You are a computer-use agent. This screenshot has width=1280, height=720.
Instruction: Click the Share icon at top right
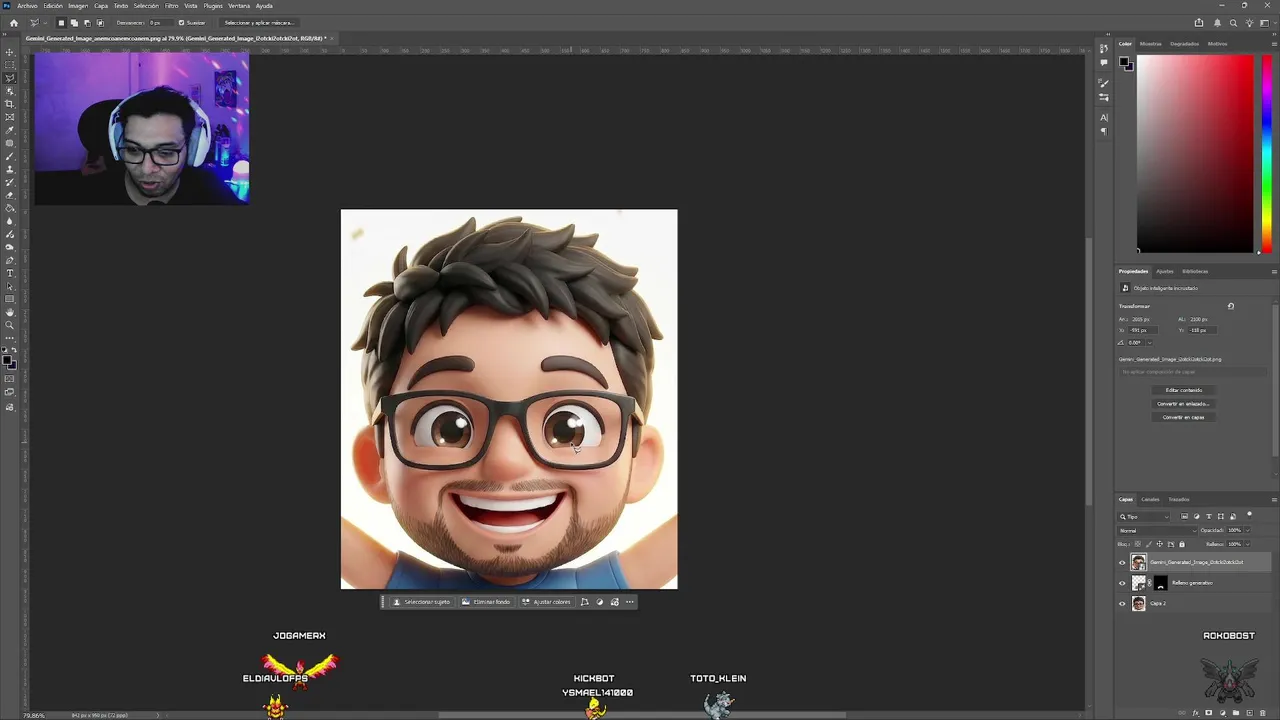1199,23
